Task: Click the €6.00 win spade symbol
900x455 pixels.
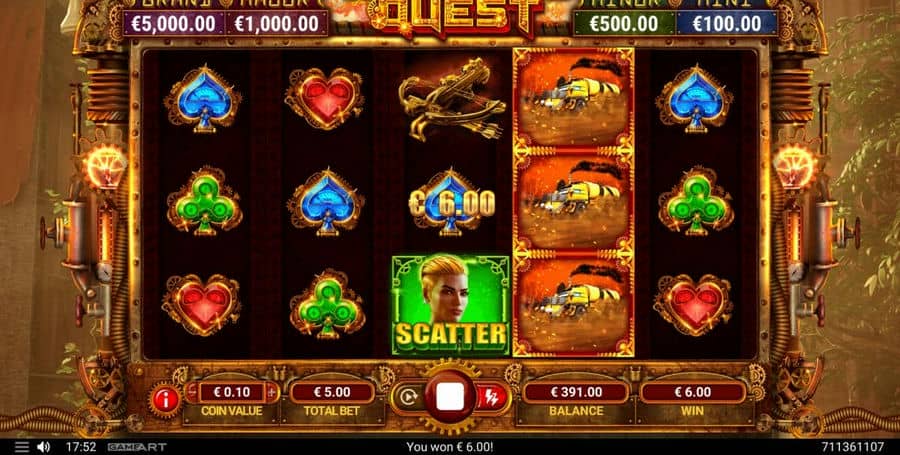Action: (x=451, y=203)
